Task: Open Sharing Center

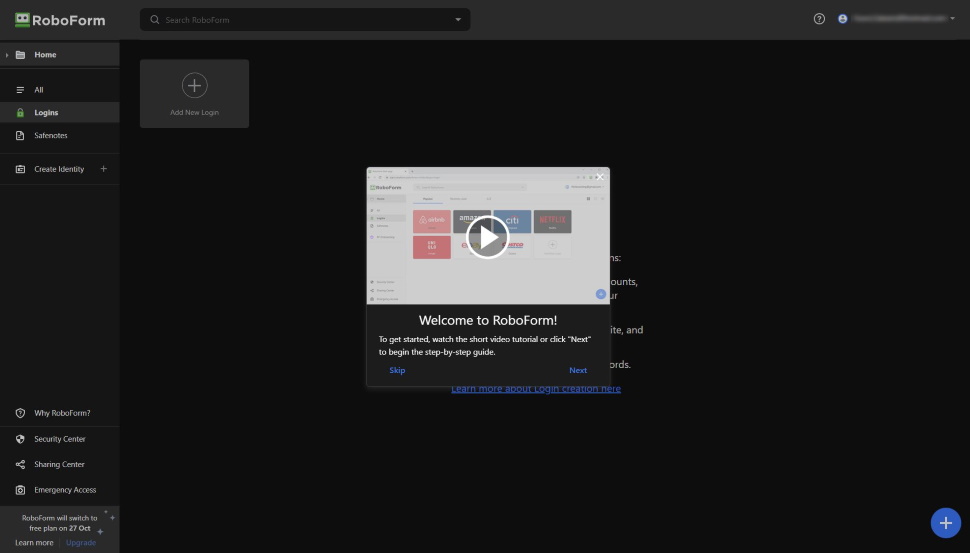Action: pos(59,465)
